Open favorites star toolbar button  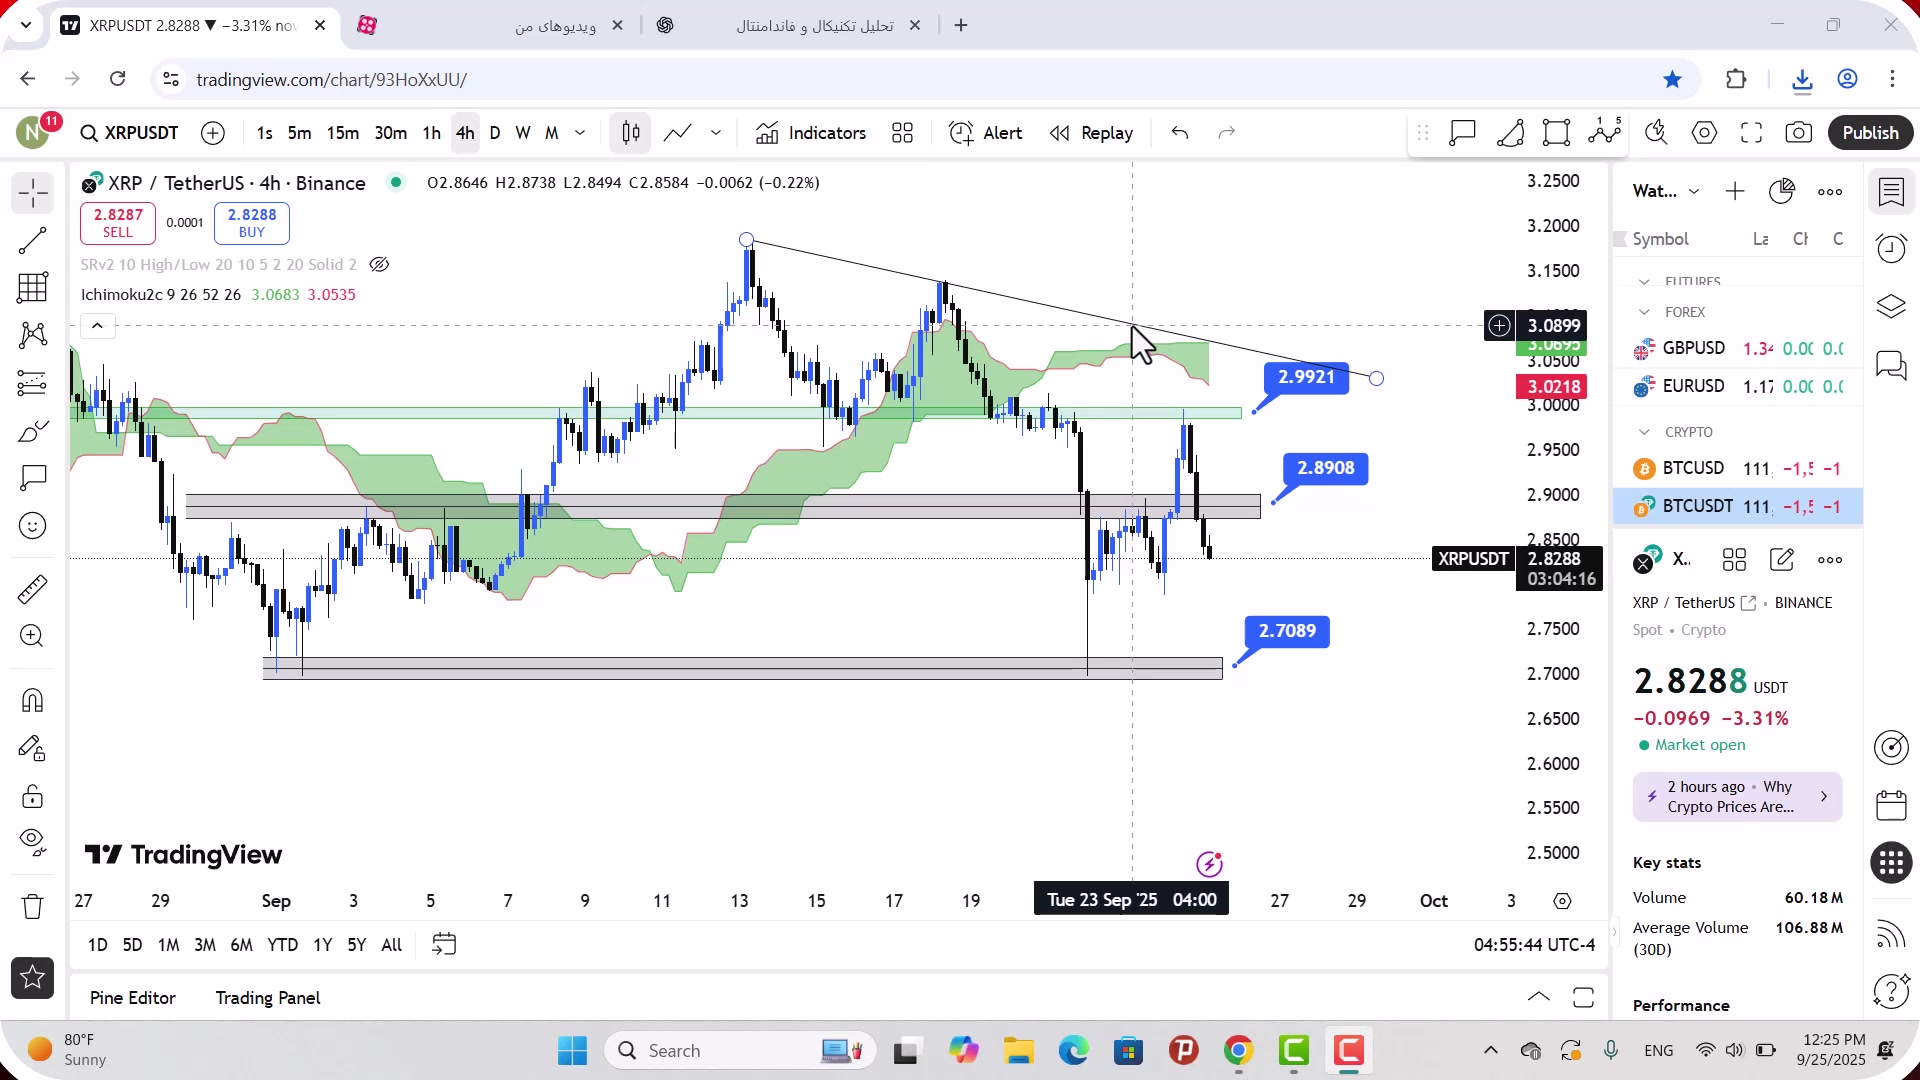[32, 978]
